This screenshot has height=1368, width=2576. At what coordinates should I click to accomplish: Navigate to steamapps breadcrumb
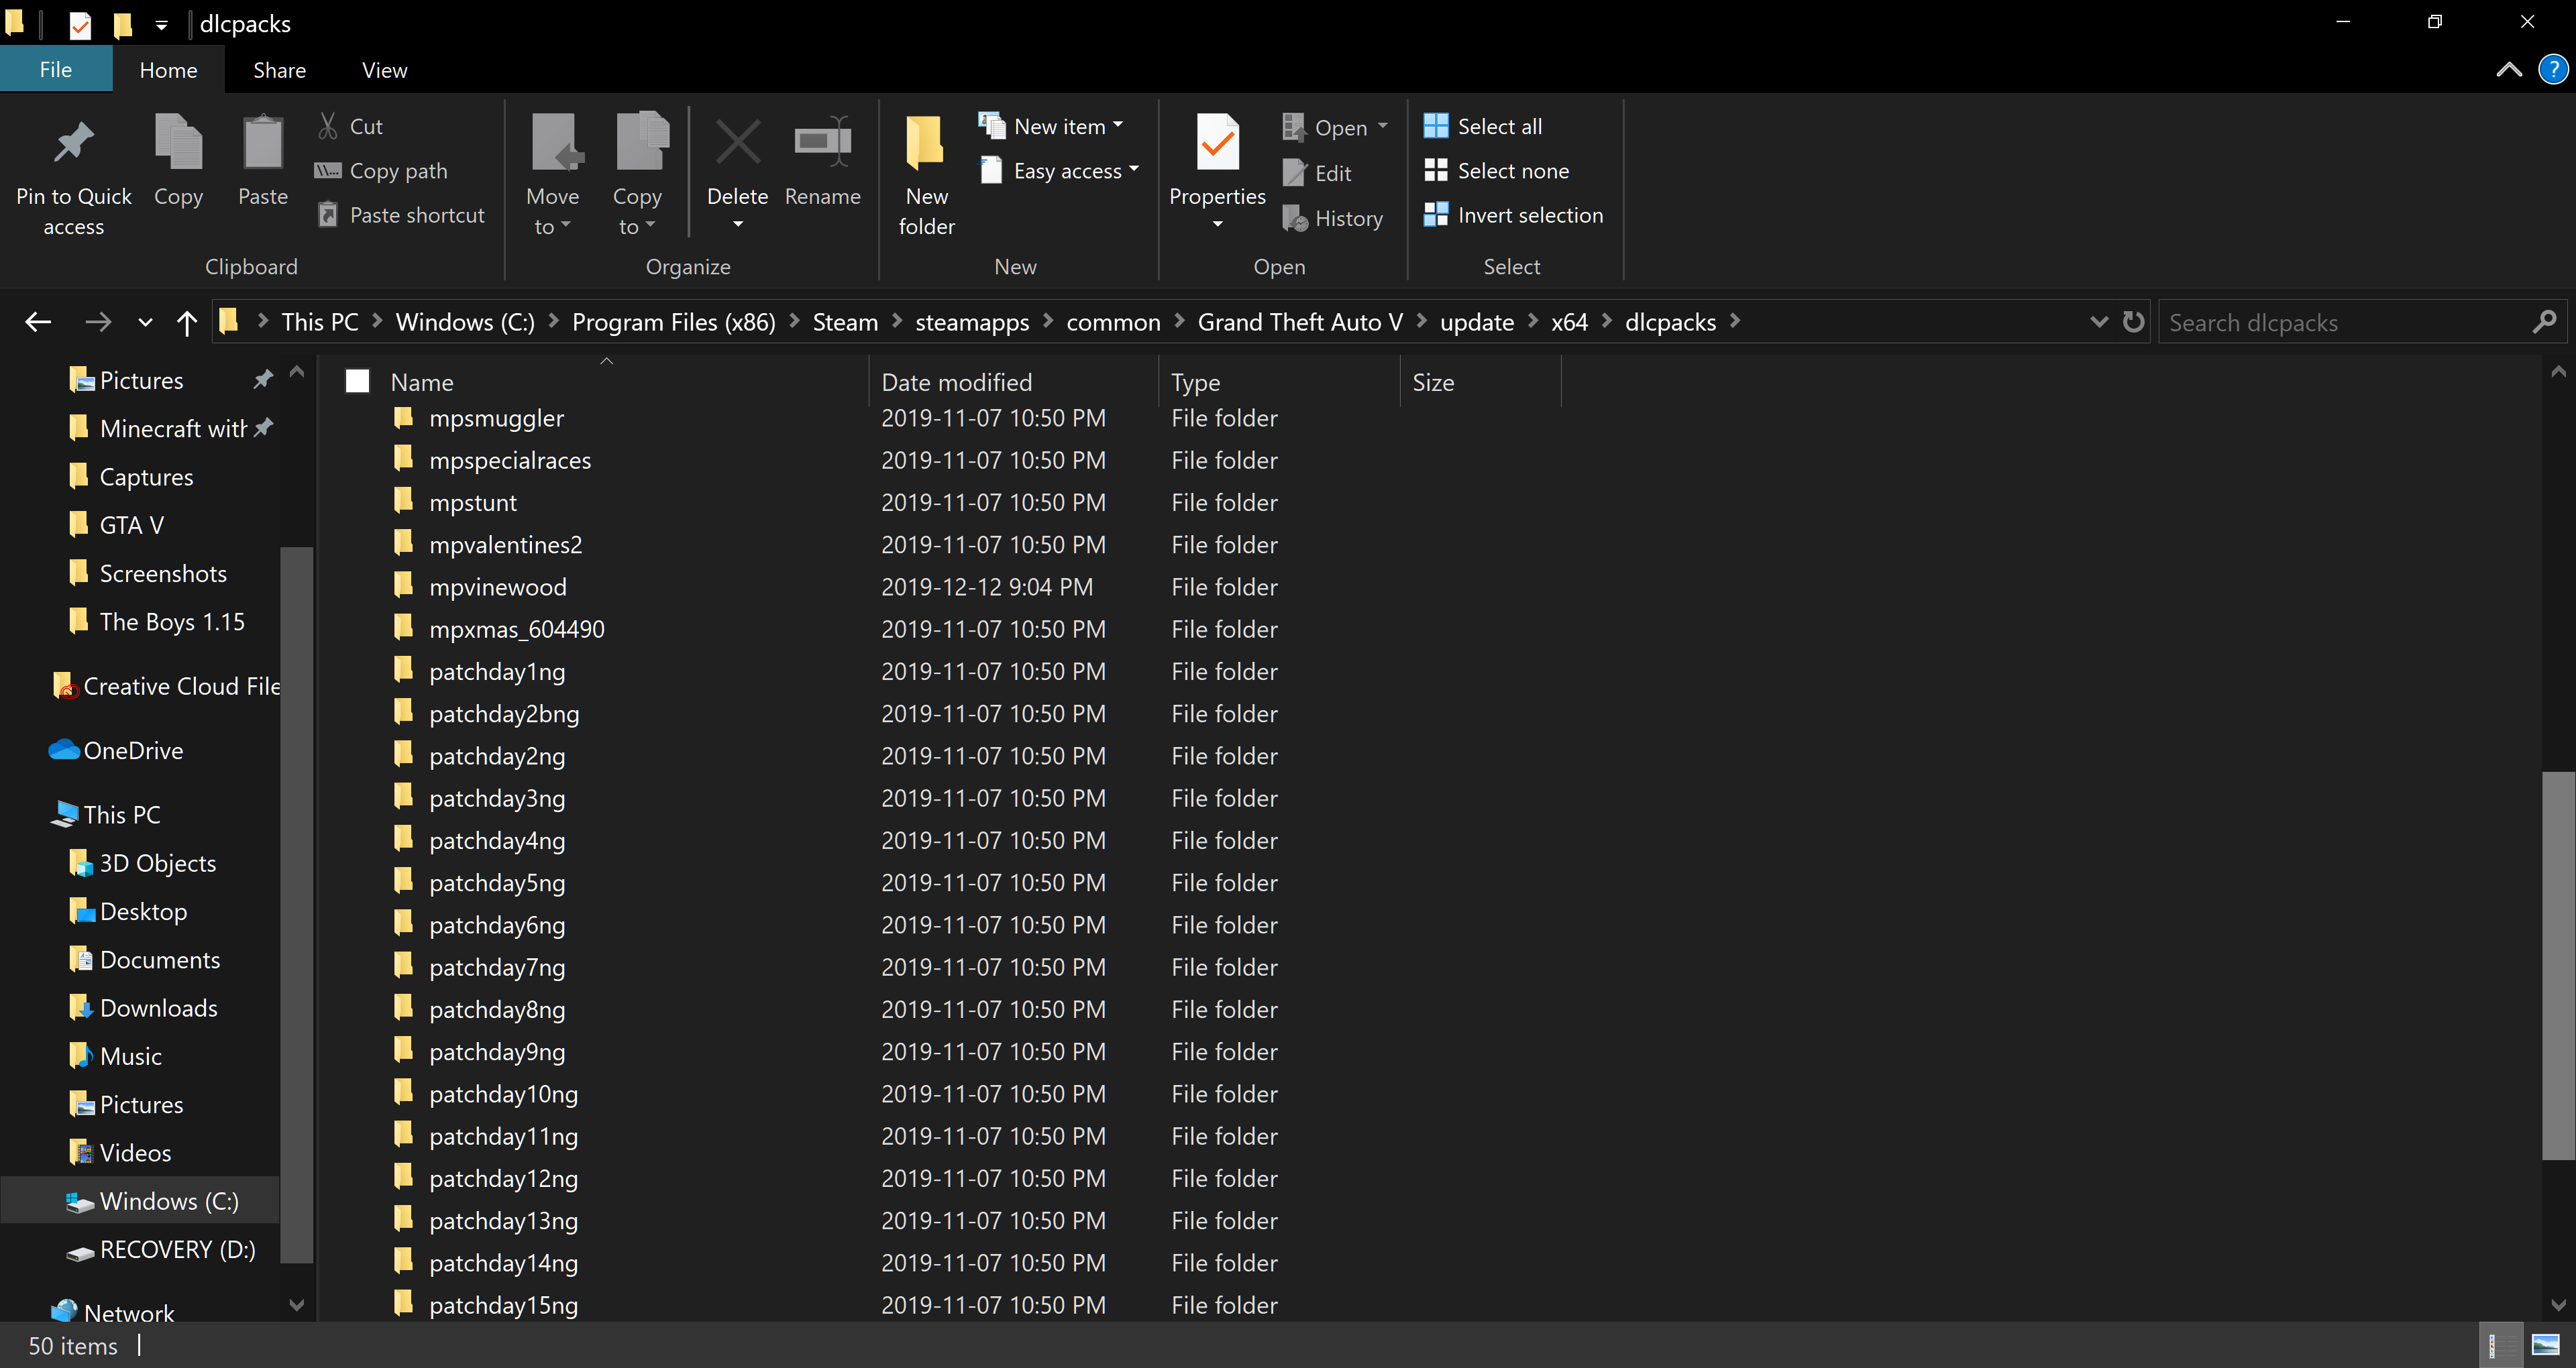[x=972, y=322]
